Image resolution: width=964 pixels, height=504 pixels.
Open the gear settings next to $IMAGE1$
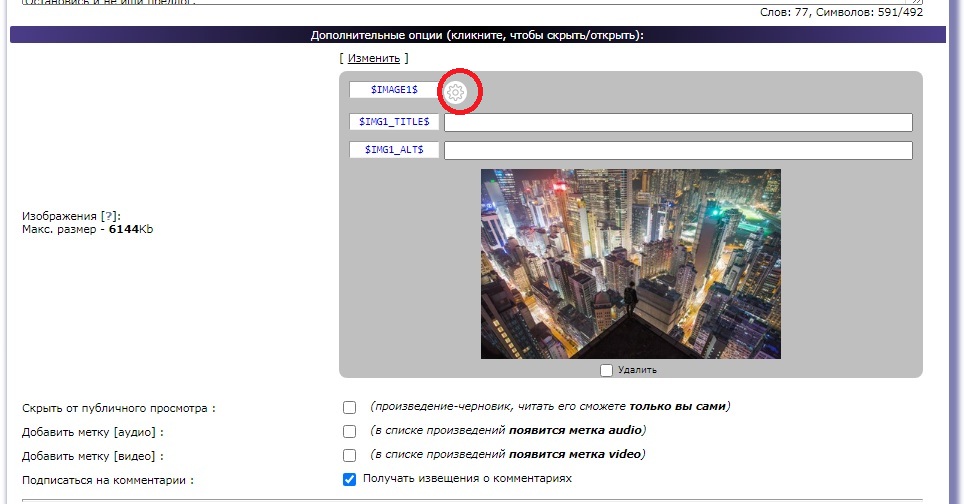tap(456, 92)
